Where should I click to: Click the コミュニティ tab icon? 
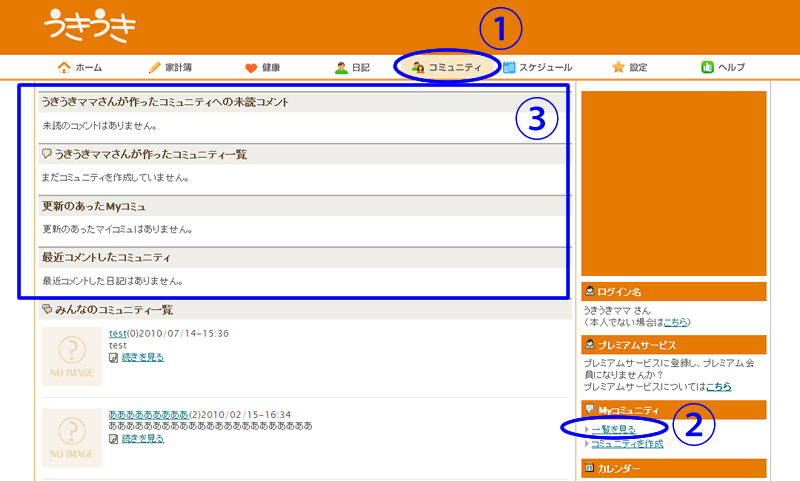click(418, 68)
